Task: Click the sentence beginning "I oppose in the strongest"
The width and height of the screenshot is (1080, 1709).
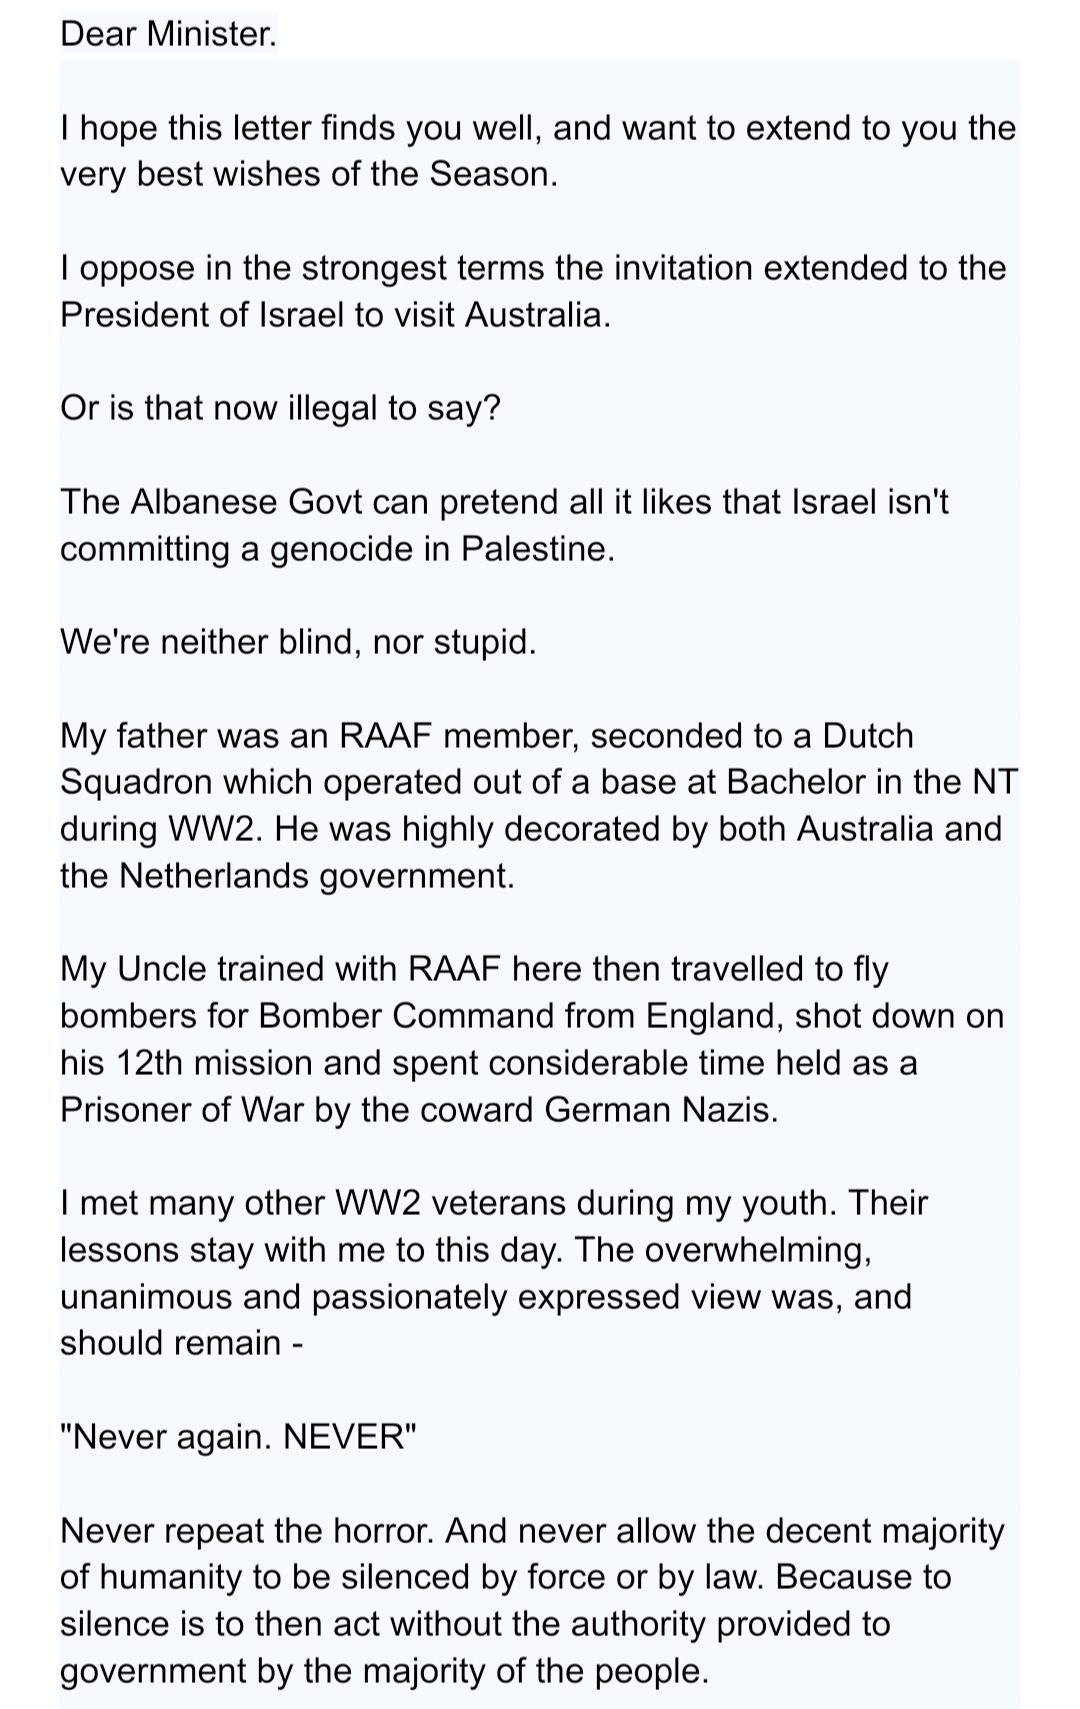Action: 533,268
